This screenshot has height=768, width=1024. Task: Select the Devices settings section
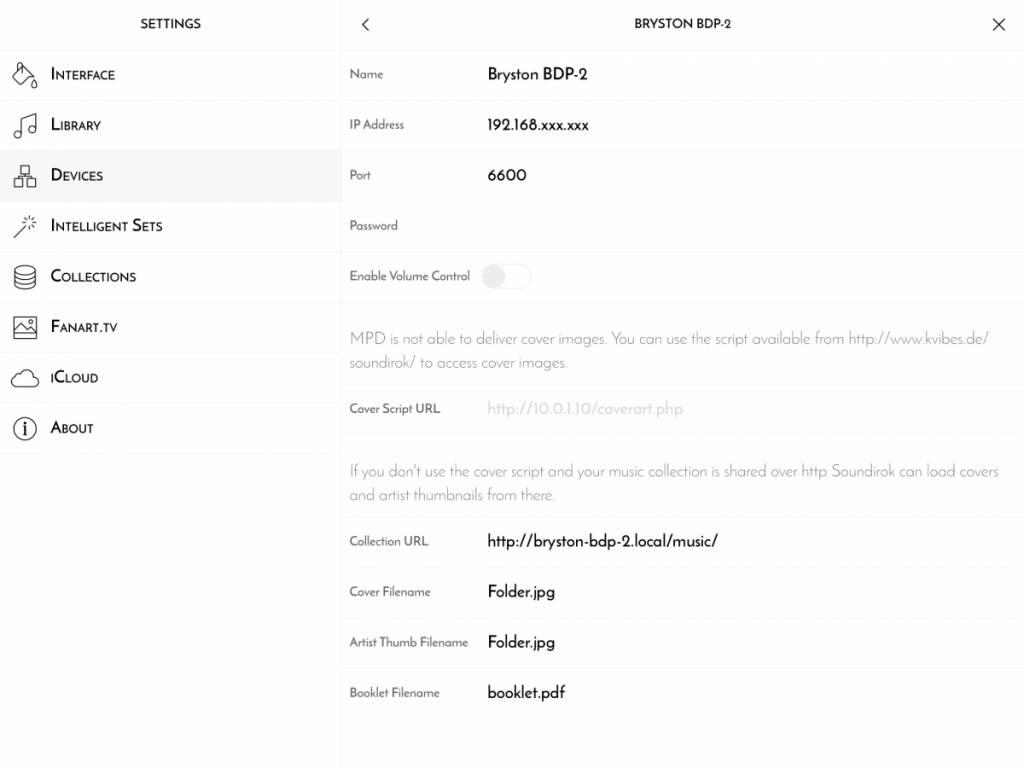[x=170, y=176]
